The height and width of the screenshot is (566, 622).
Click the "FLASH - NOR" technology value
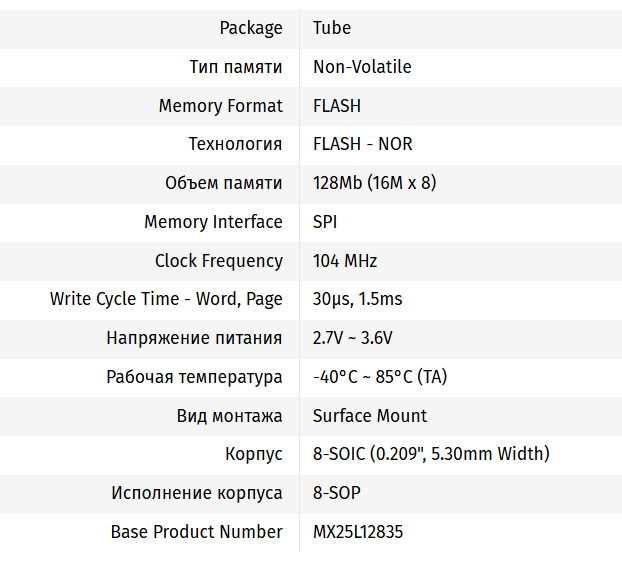(363, 144)
